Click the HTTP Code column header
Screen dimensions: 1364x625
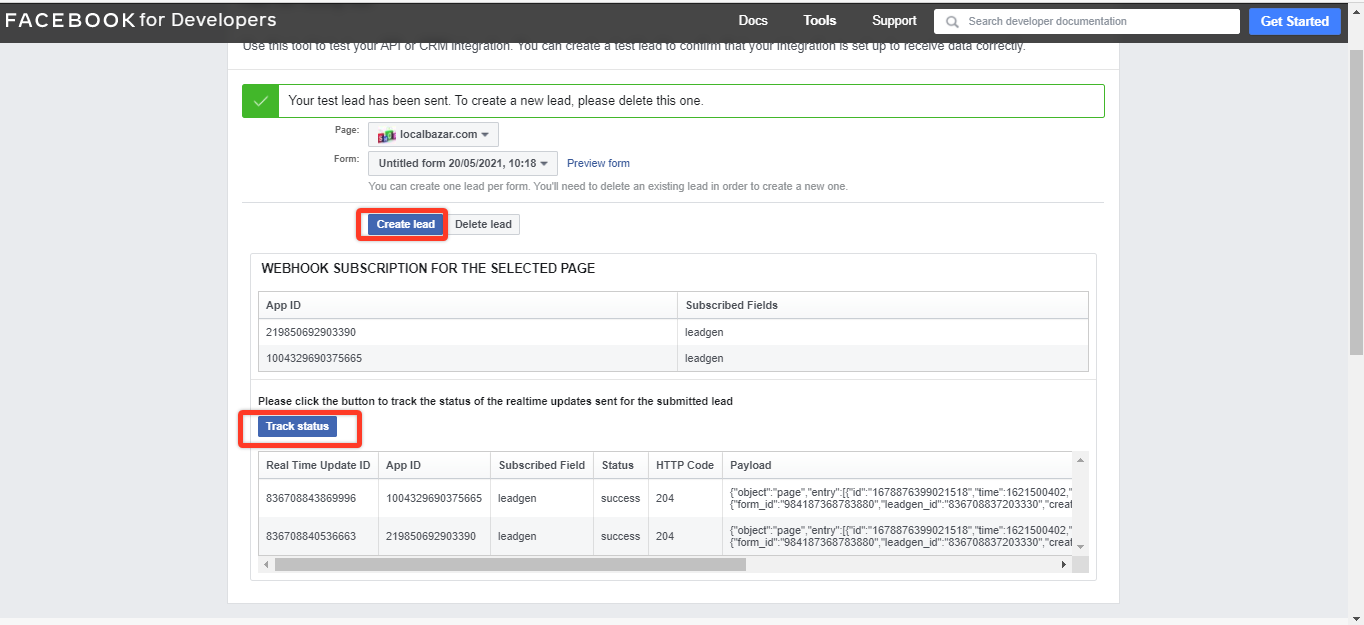685,465
